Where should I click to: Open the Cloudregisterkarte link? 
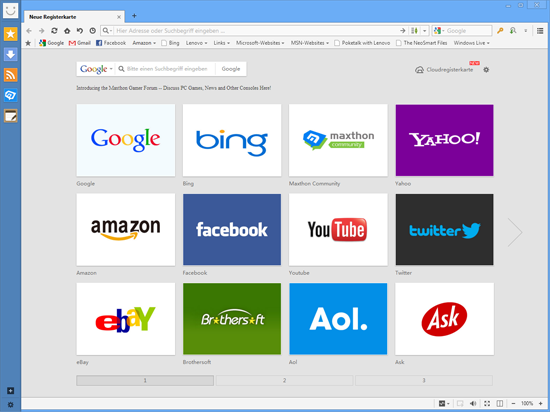pos(444,70)
